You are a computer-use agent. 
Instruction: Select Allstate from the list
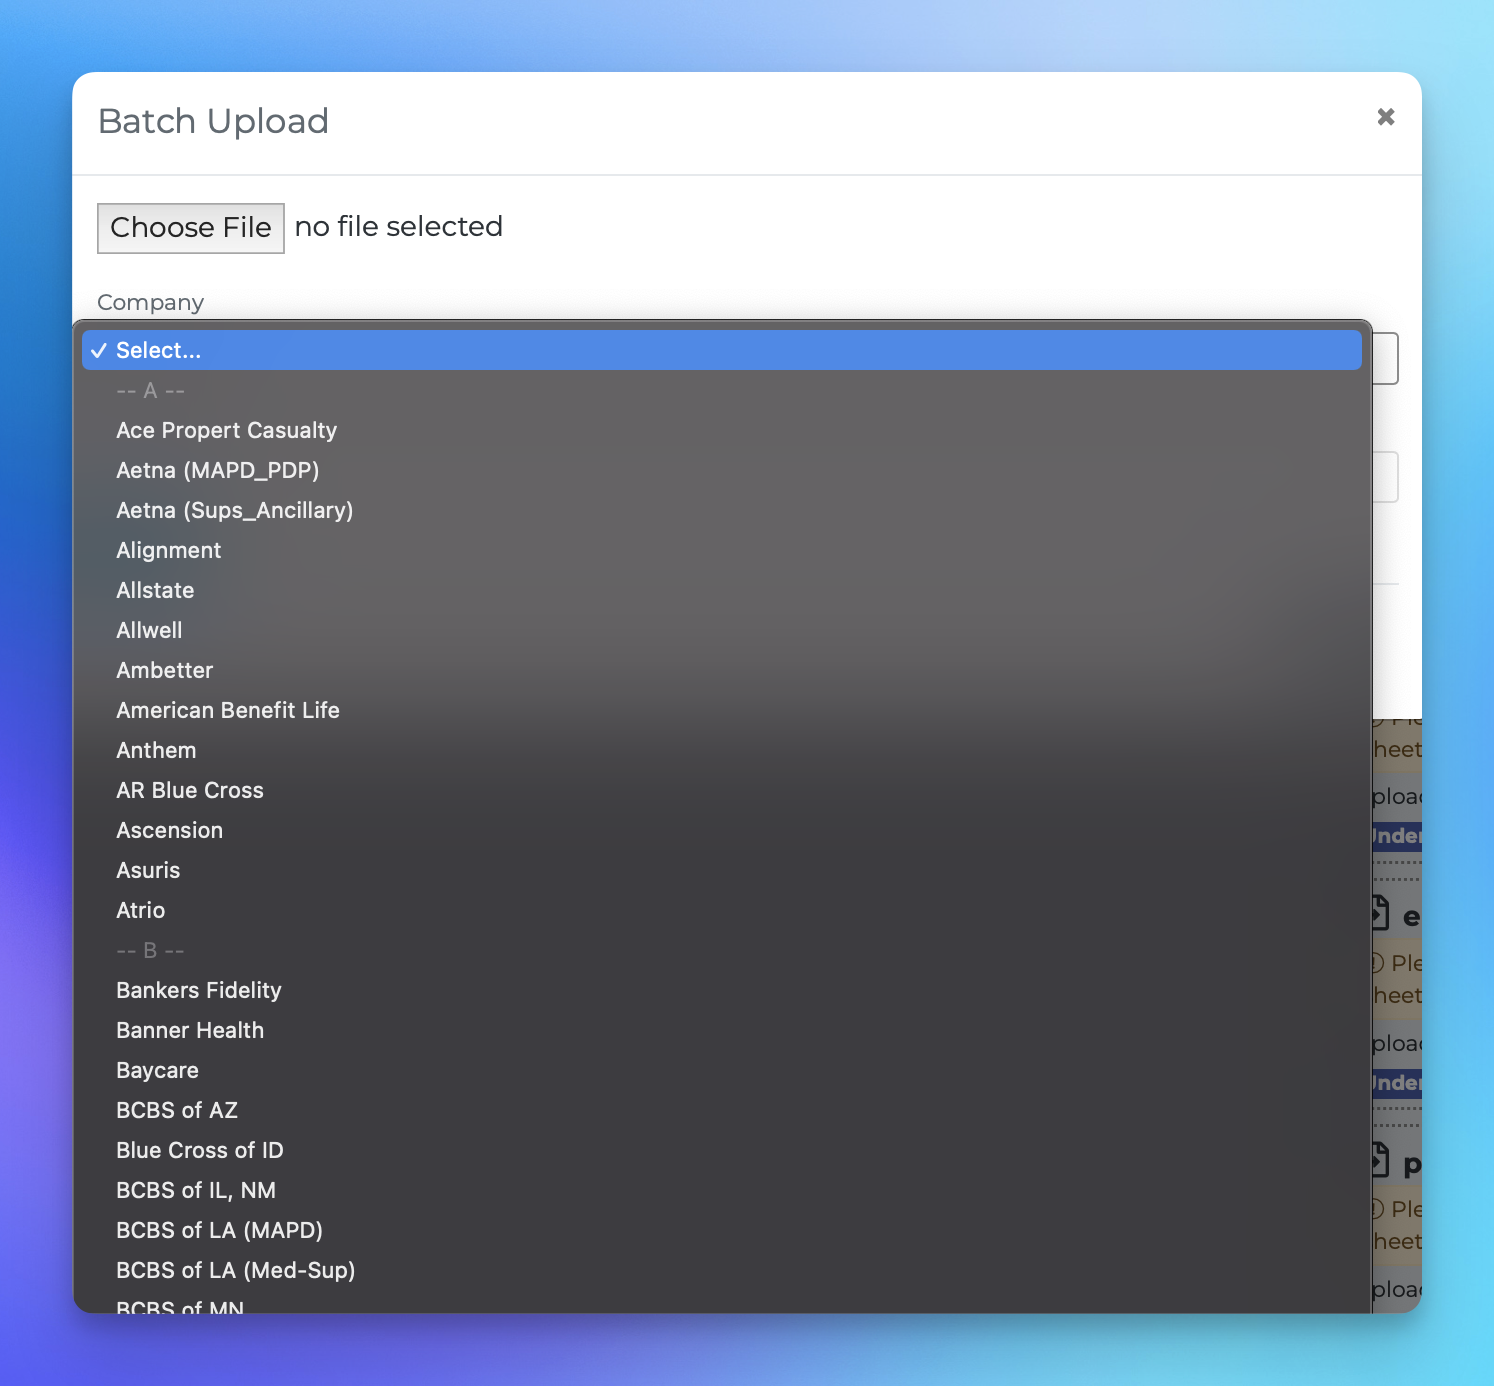click(x=722, y=590)
